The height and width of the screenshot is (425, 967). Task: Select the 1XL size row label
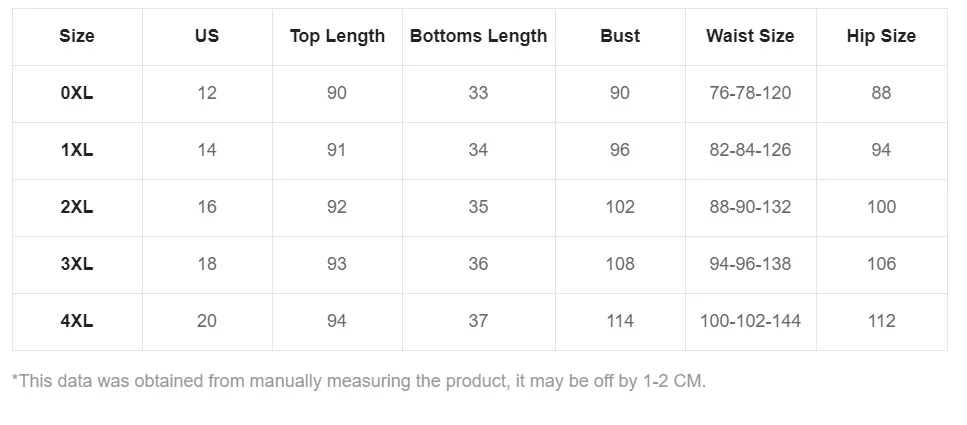pos(77,150)
